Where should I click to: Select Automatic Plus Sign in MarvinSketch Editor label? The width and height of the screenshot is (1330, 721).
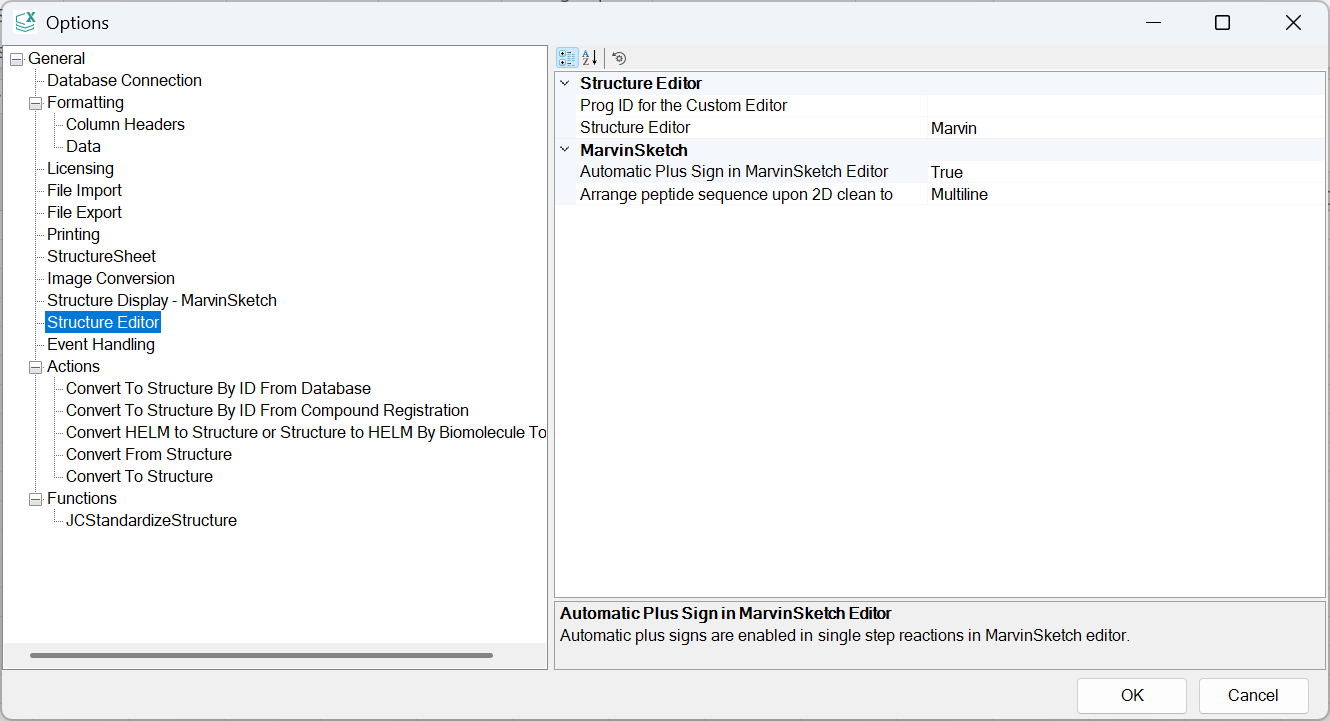point(734,172)
